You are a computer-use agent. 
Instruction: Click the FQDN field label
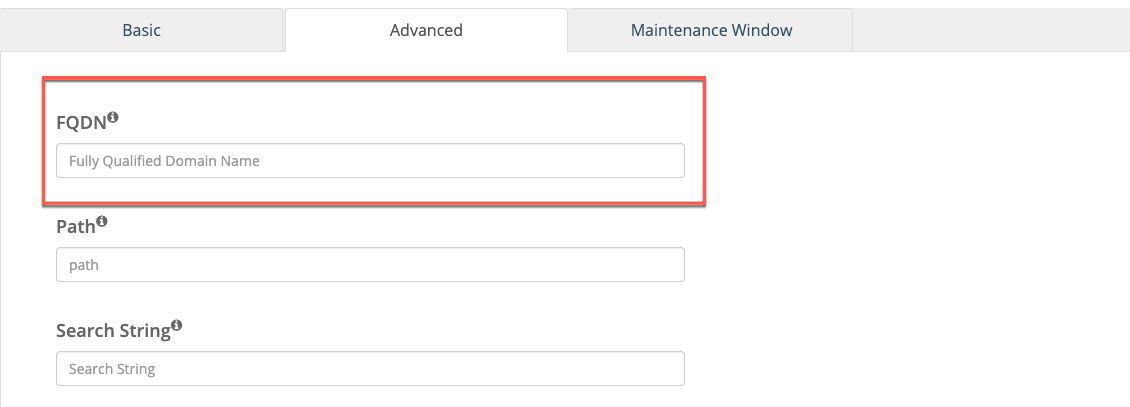tap(81, 122)
